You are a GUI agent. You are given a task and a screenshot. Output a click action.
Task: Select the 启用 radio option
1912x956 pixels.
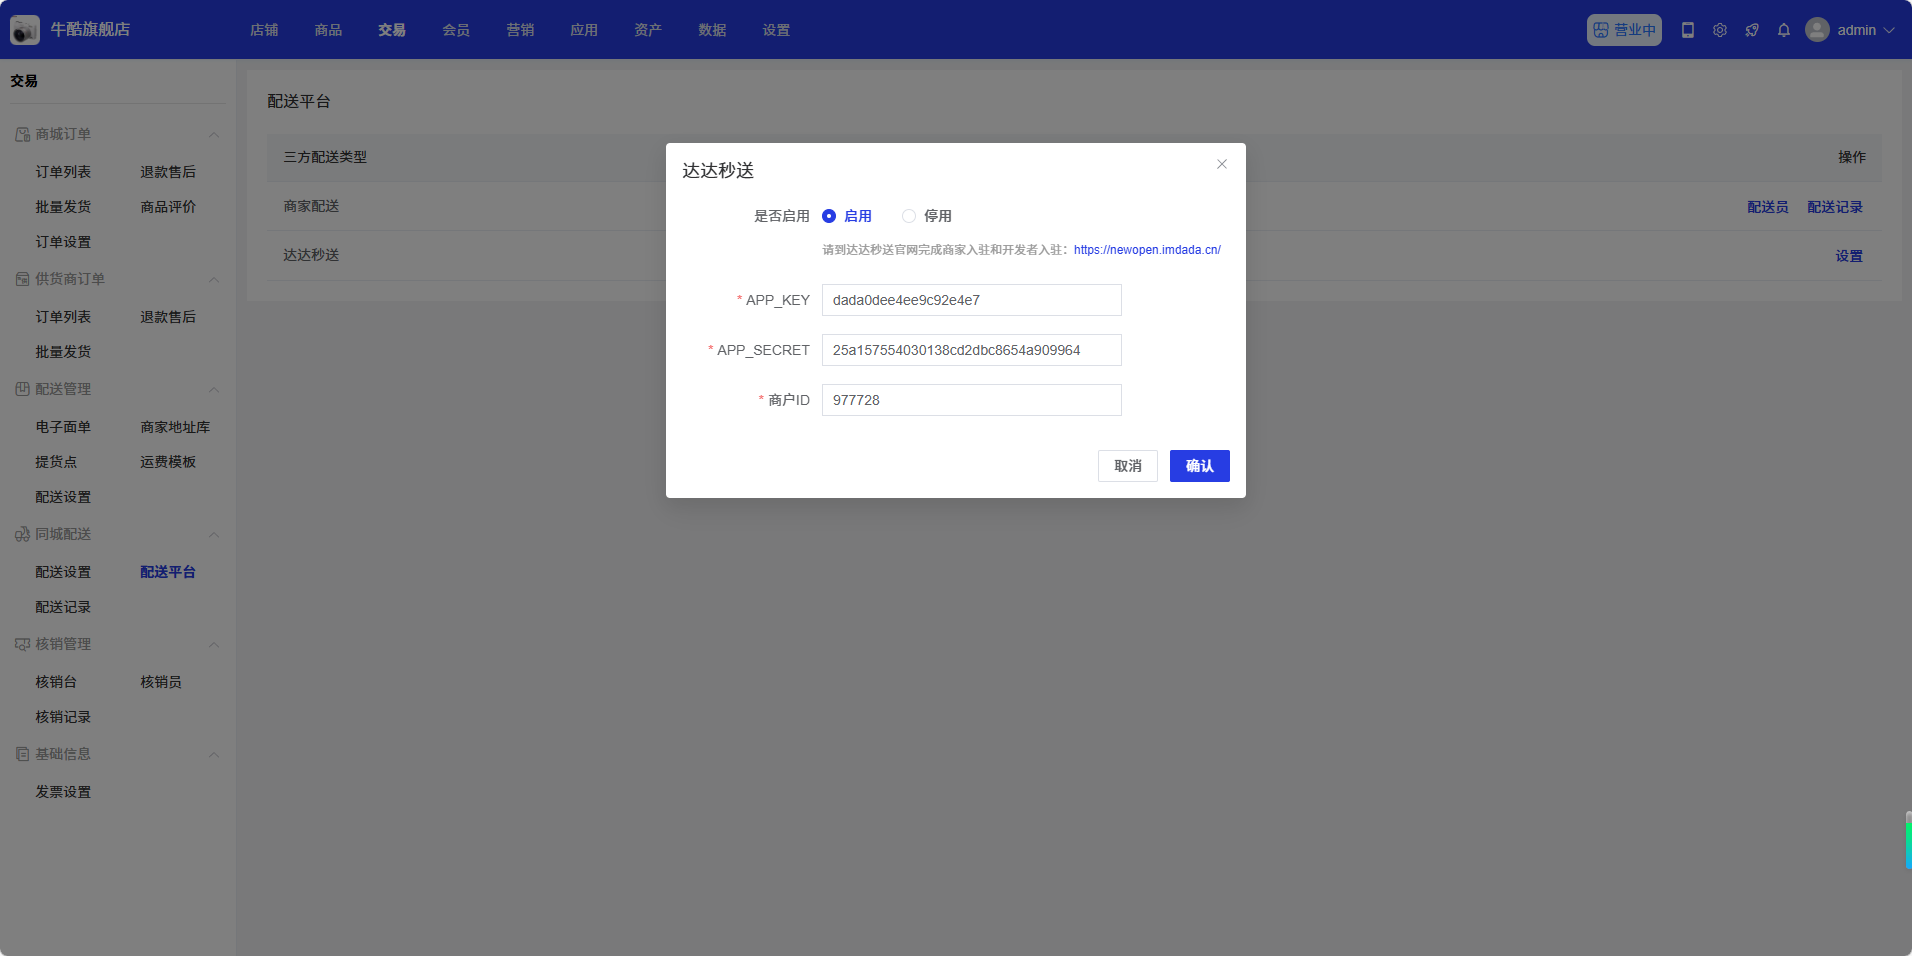[829, 216]
